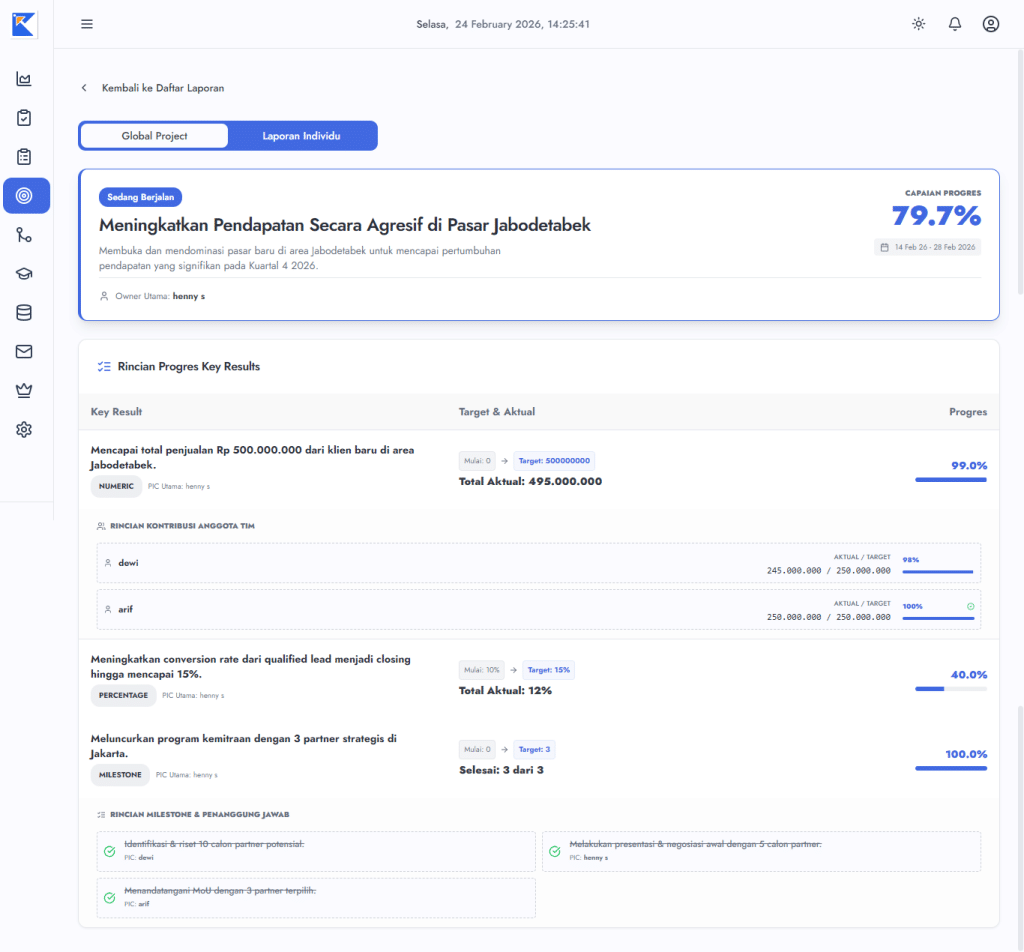This screenshot has height=952, width=1024.
Task: Open the user profile icon
Action: coord(991,24)
